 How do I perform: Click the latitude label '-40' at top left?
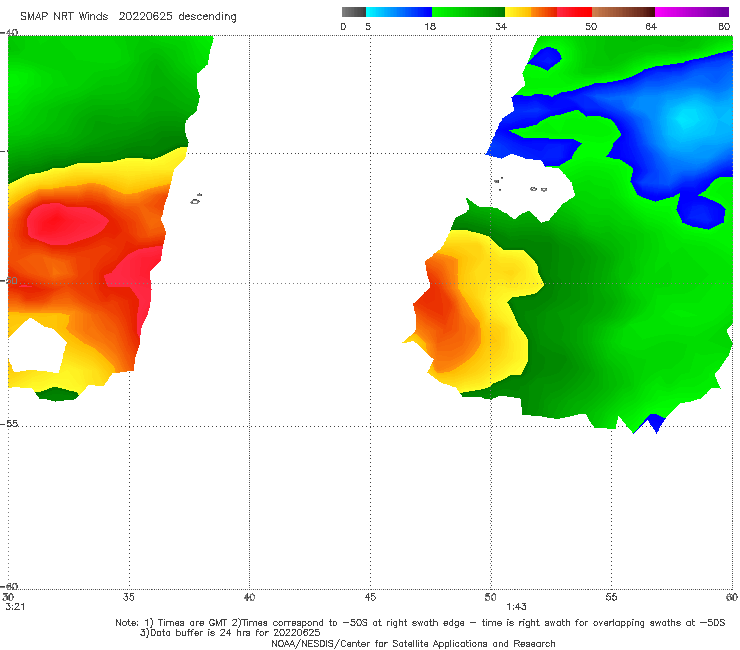(10, 33)
